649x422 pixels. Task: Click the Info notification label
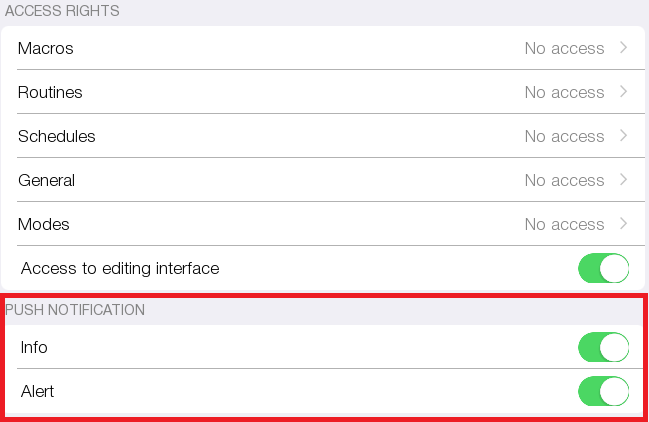coord(34,347)
